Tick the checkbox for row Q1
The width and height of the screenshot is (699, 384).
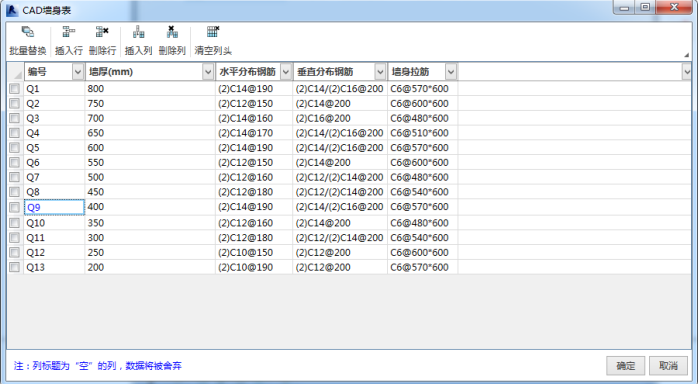tap(15, 89)
